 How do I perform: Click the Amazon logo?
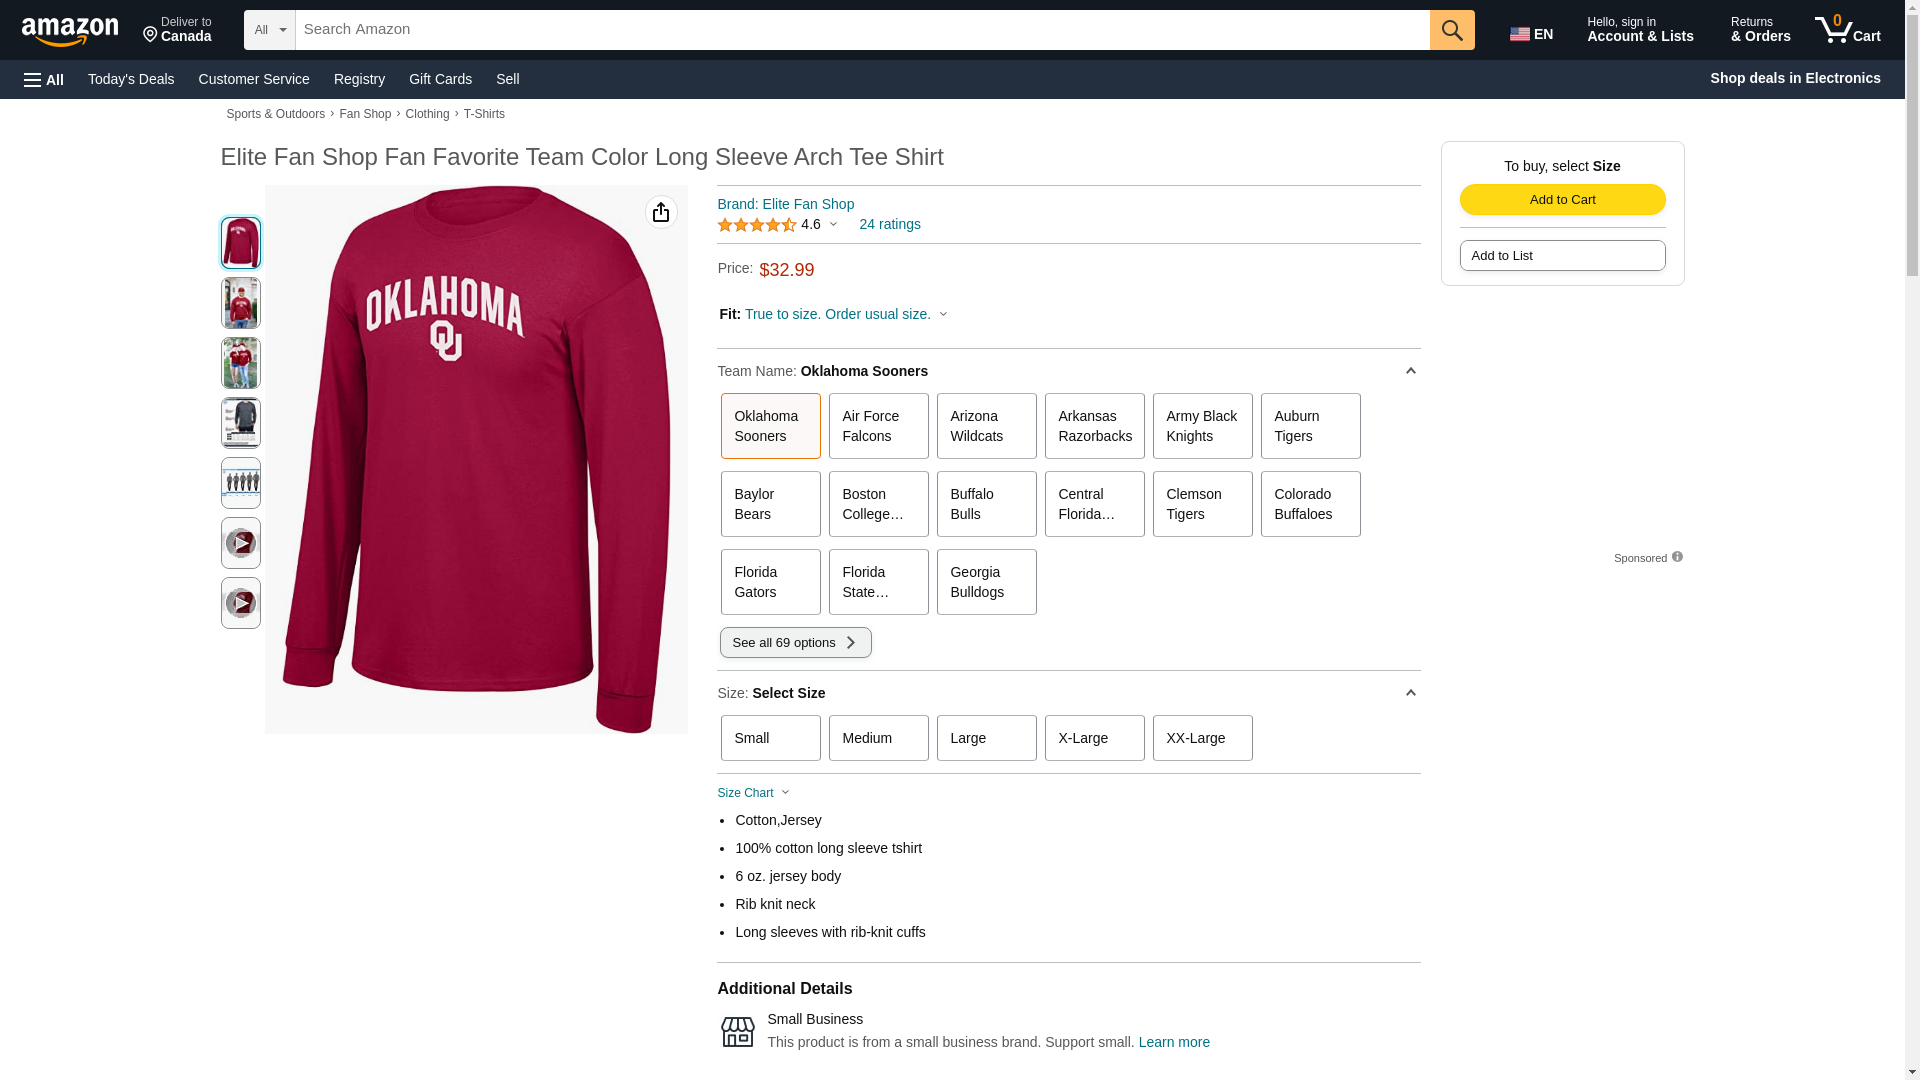pyautogui.click(x=70, y=31)
